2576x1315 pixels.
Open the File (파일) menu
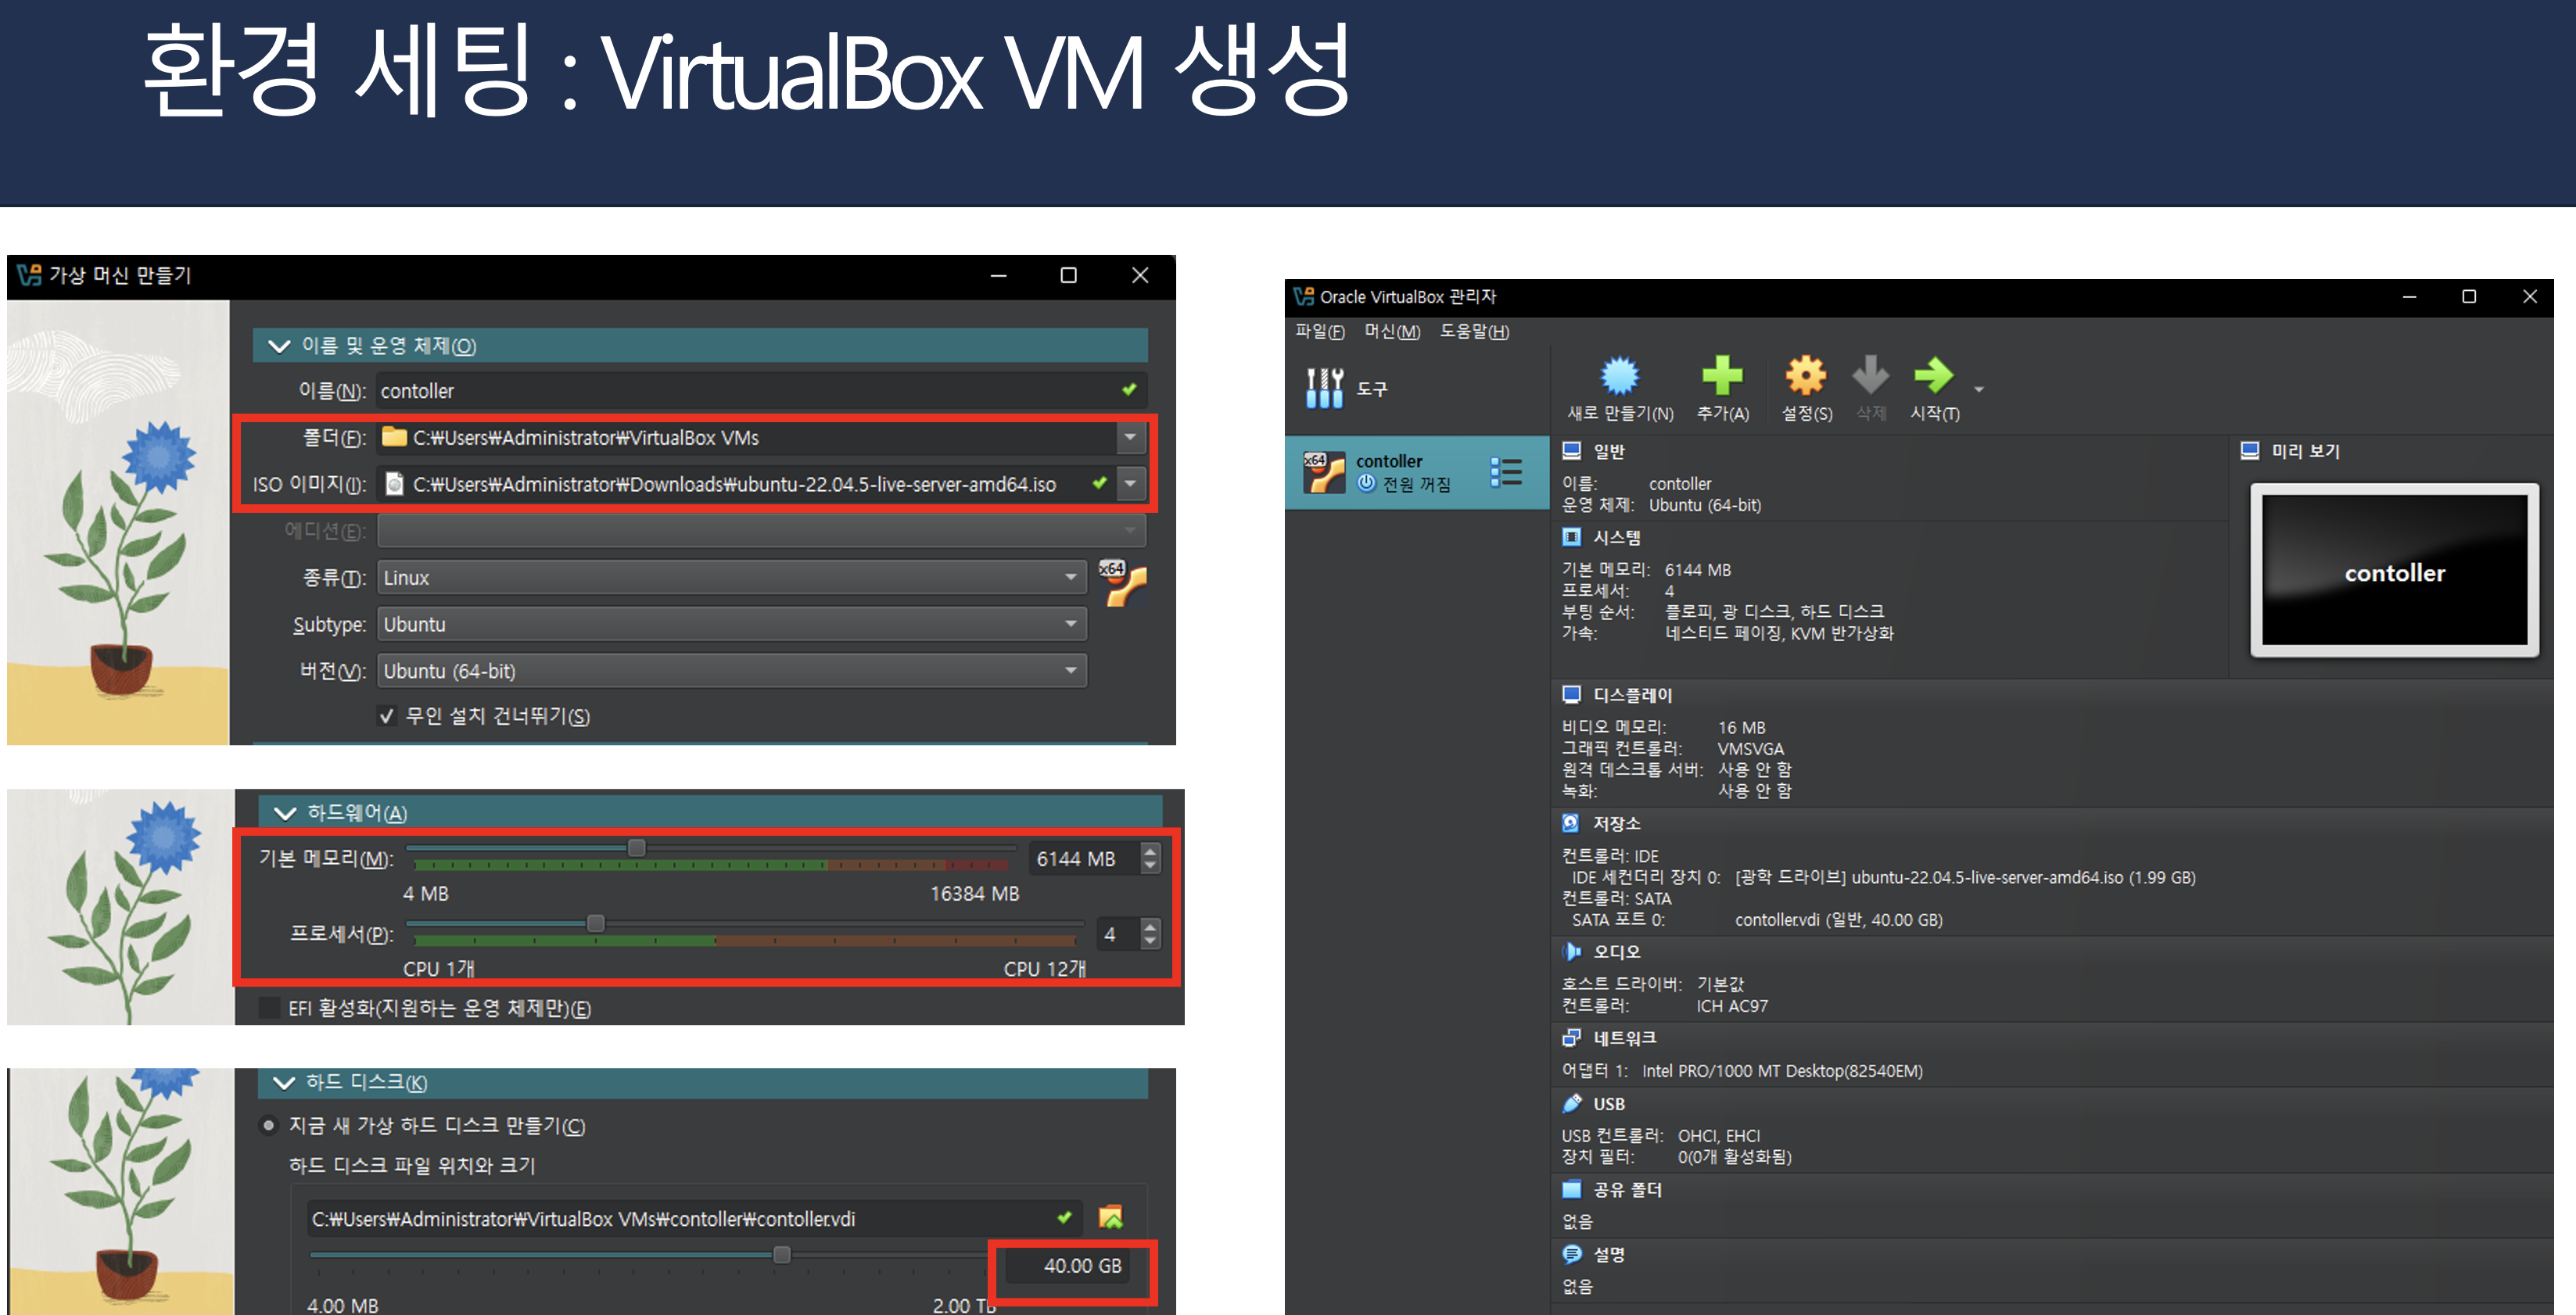click(x=1319, y=331)
